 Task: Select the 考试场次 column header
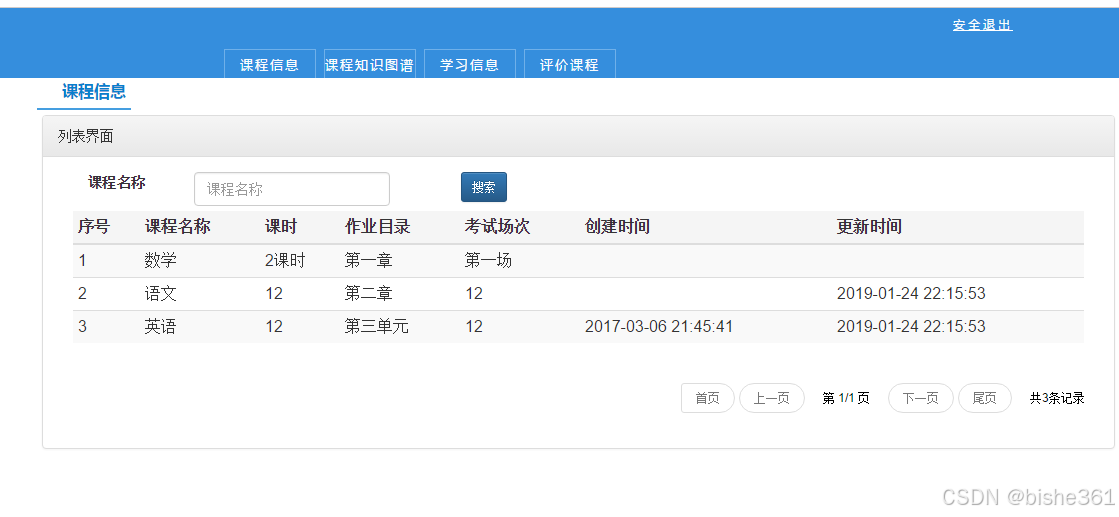[x=497, y=227]
